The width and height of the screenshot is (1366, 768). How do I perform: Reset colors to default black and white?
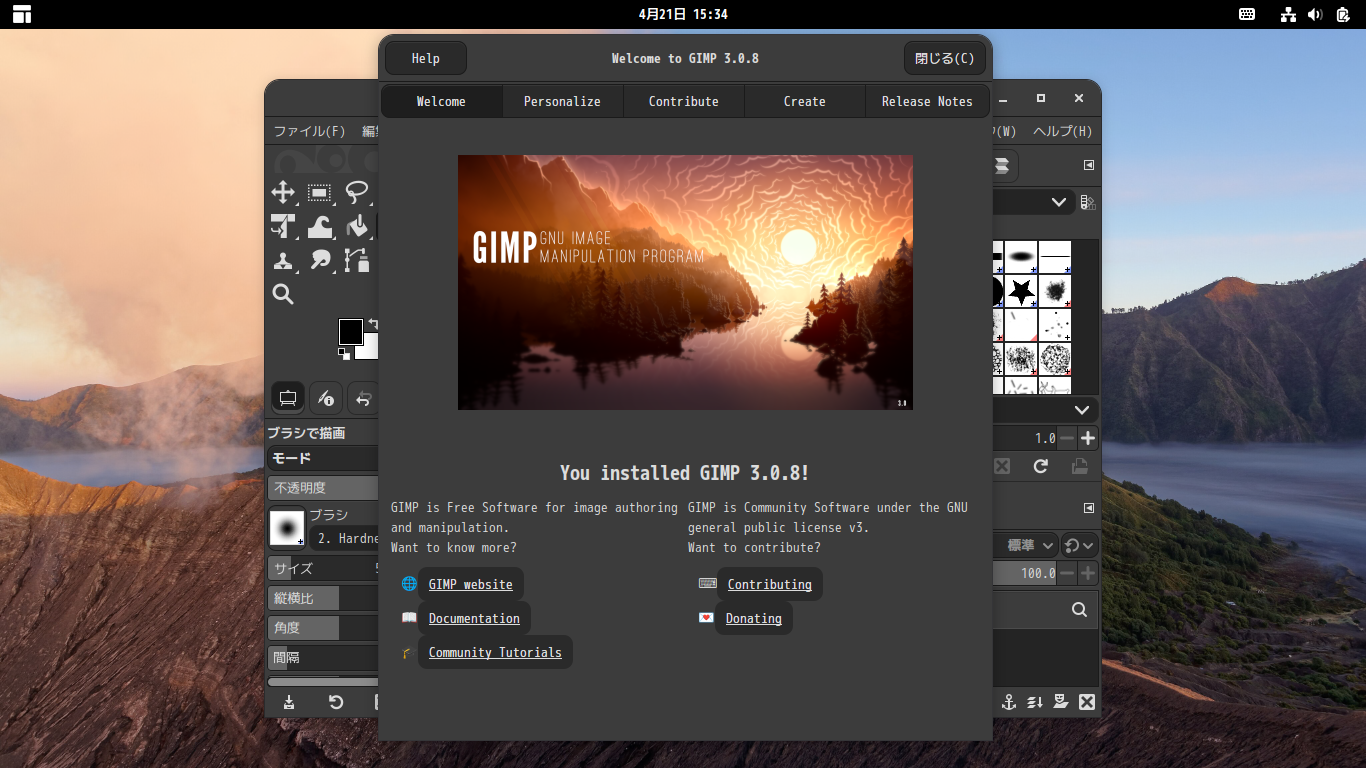343,354
